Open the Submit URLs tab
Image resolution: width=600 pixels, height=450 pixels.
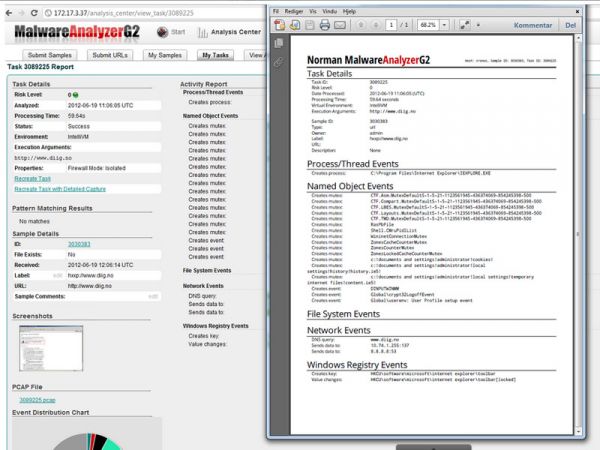(110, 55)
